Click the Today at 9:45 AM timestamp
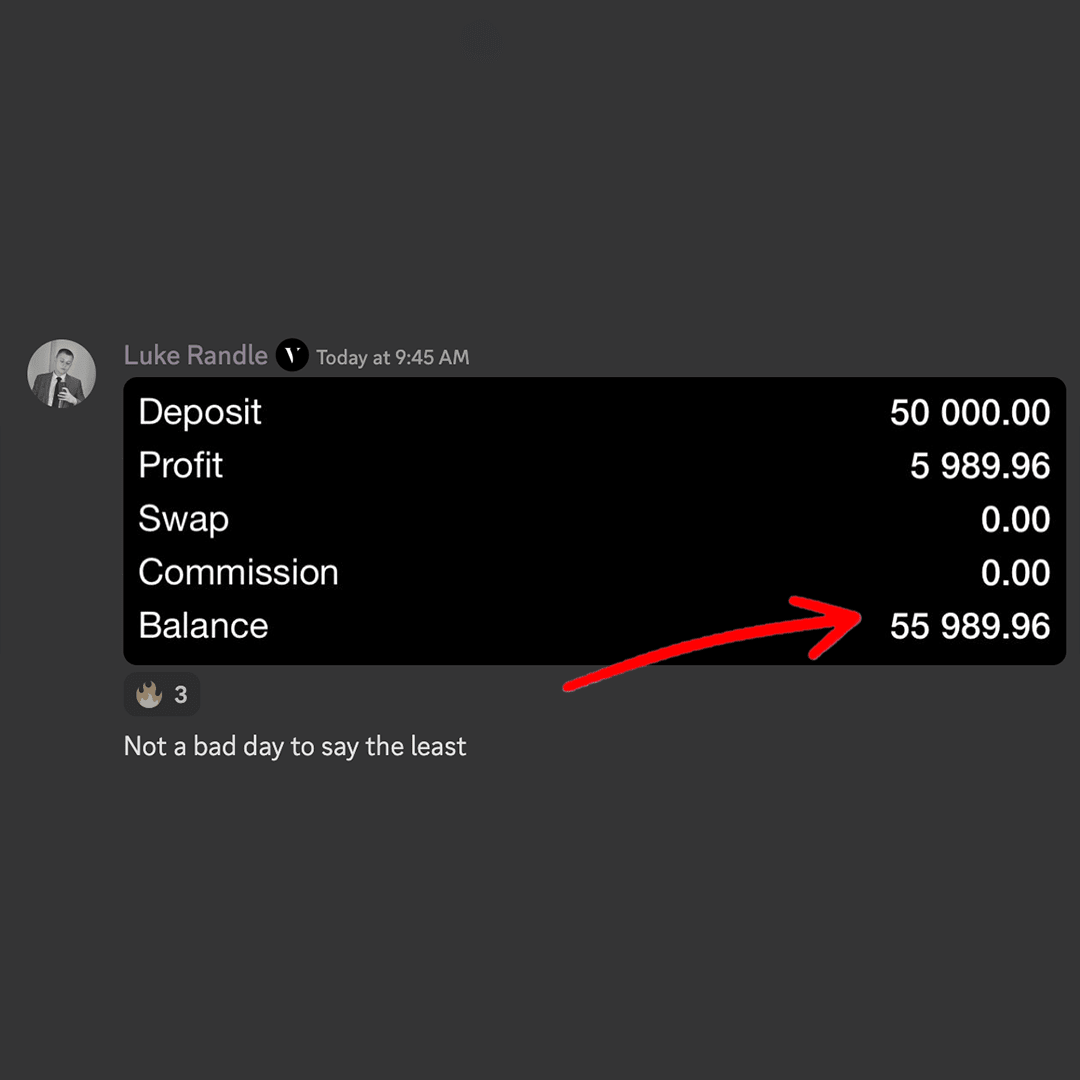This screenshot has height=1080, width=1080. click(392, 358)
